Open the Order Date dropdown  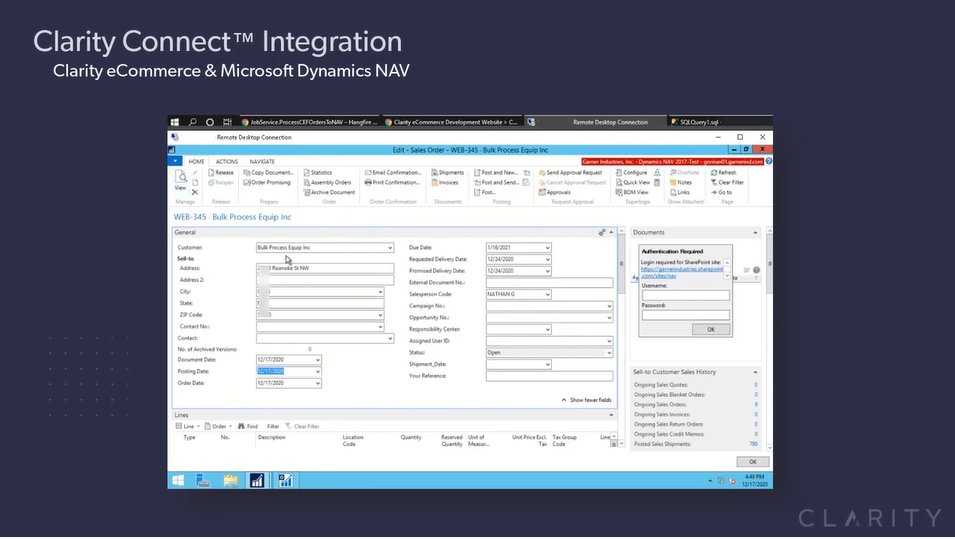317,383
